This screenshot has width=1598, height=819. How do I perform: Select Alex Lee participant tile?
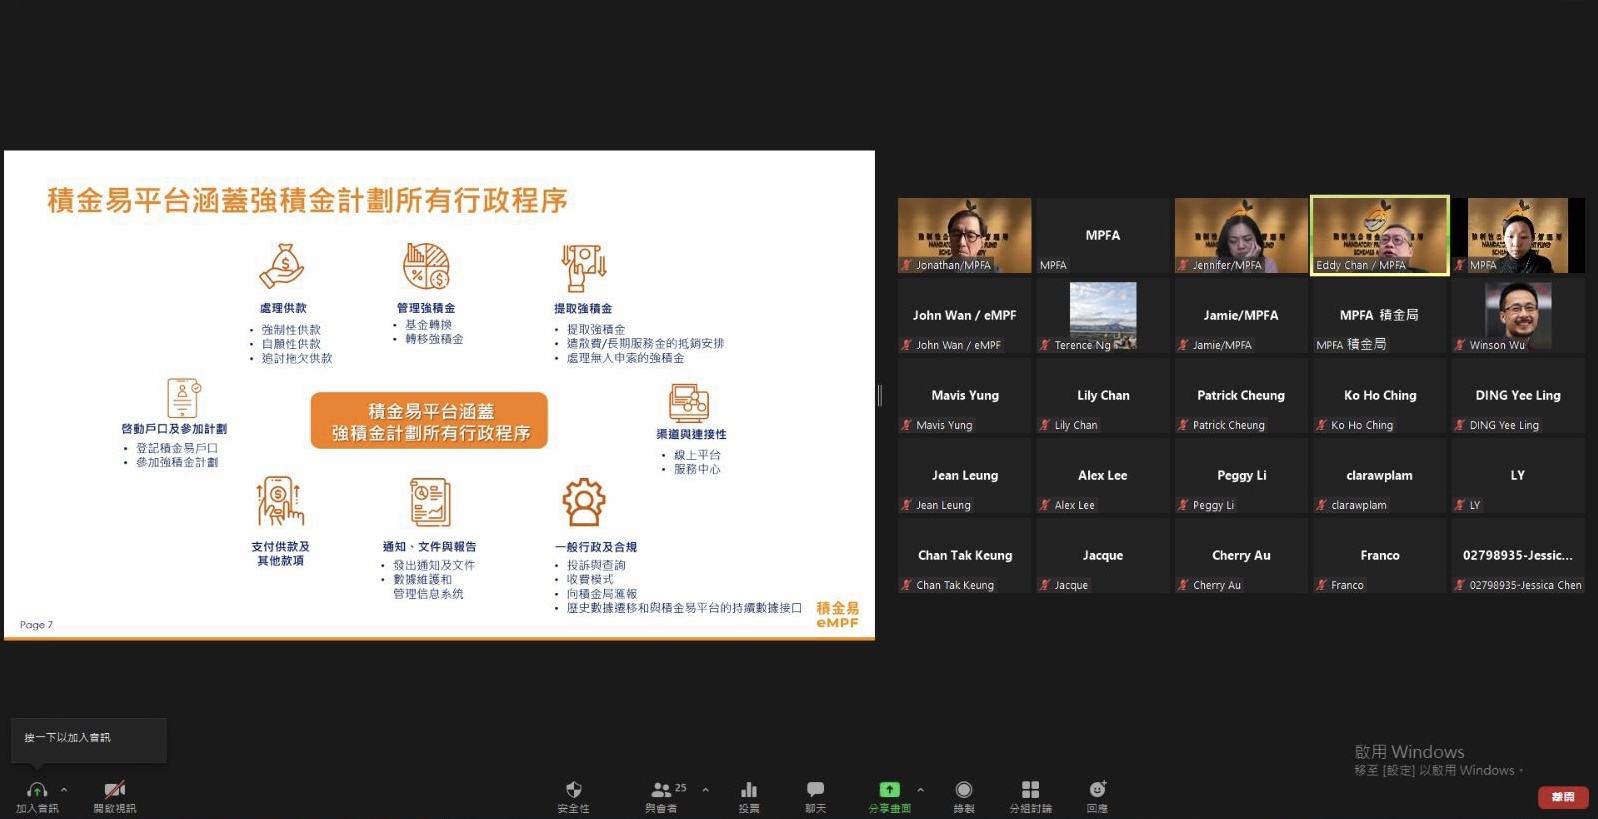[x=1103, y=475]
